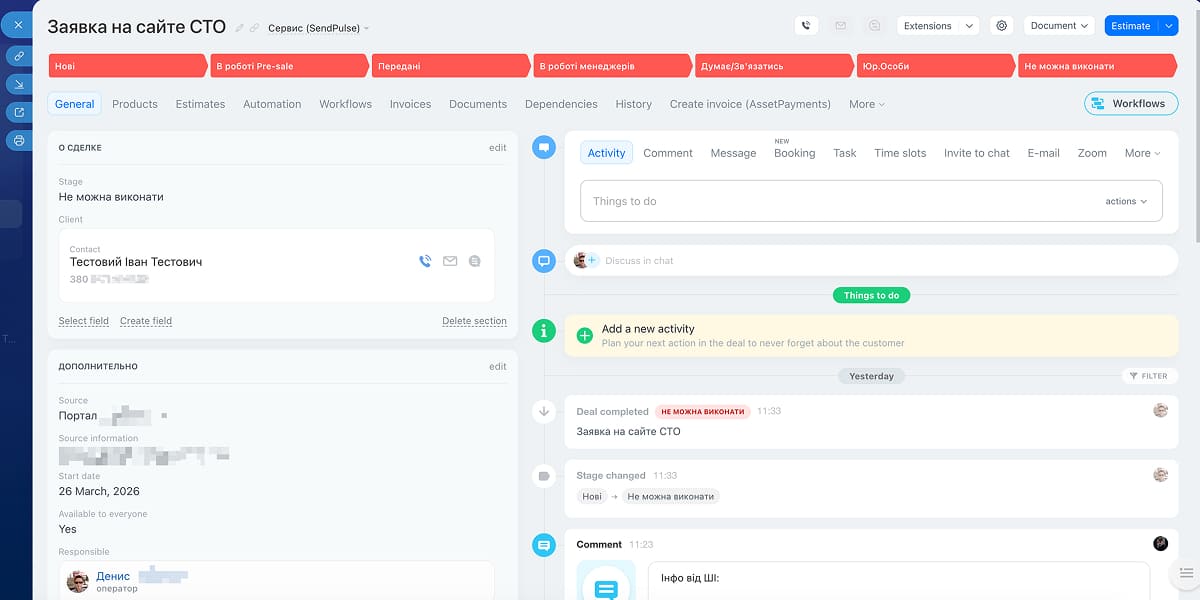Edit deal title with the pencil icon
1200x600 pixels.
(x=239, y=28)
